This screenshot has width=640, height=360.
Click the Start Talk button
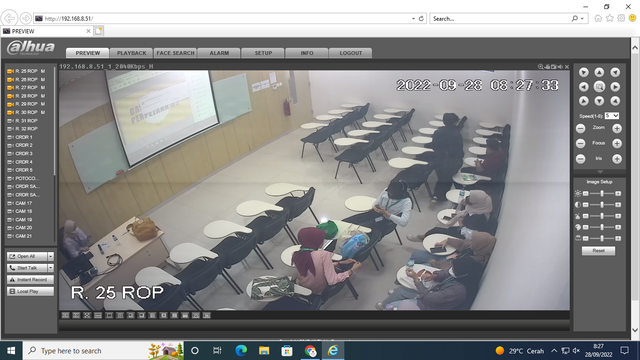[27, 268]
